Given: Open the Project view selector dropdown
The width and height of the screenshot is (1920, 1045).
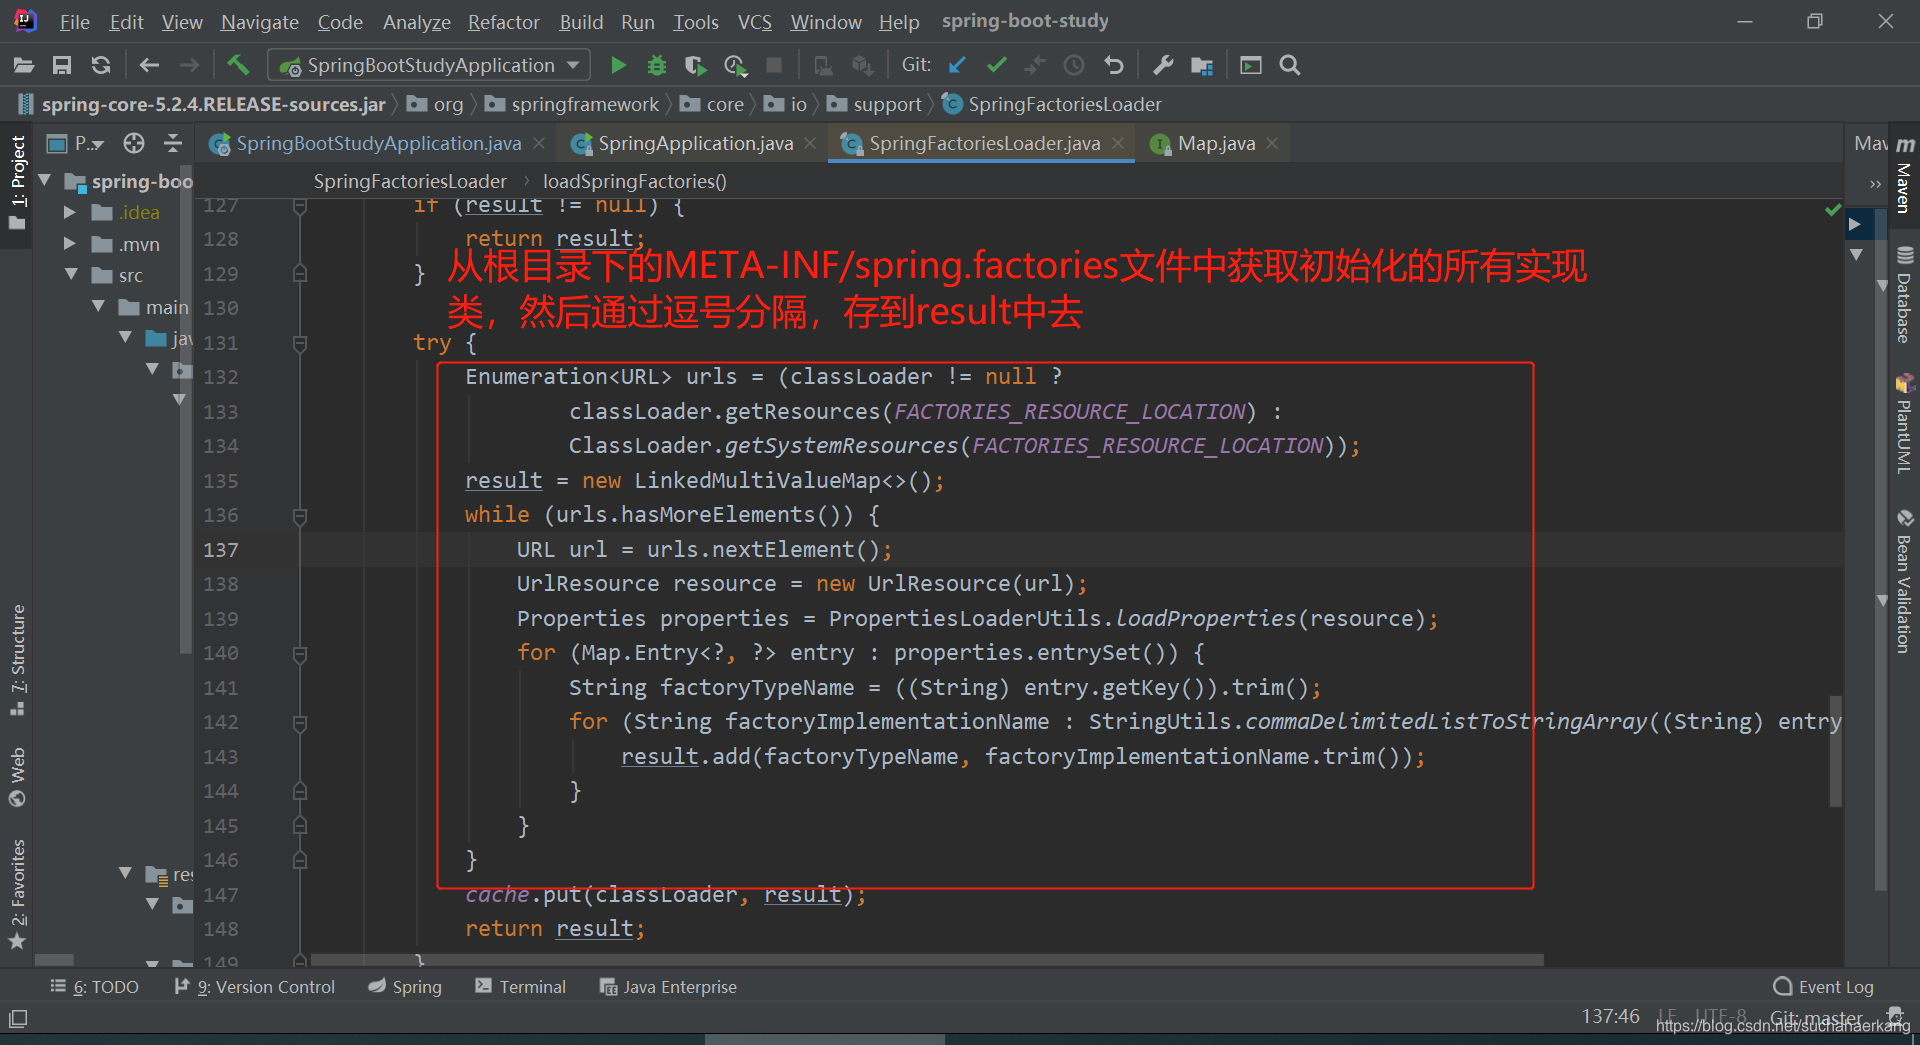Looking at the screenshot, I should point(77,144).
